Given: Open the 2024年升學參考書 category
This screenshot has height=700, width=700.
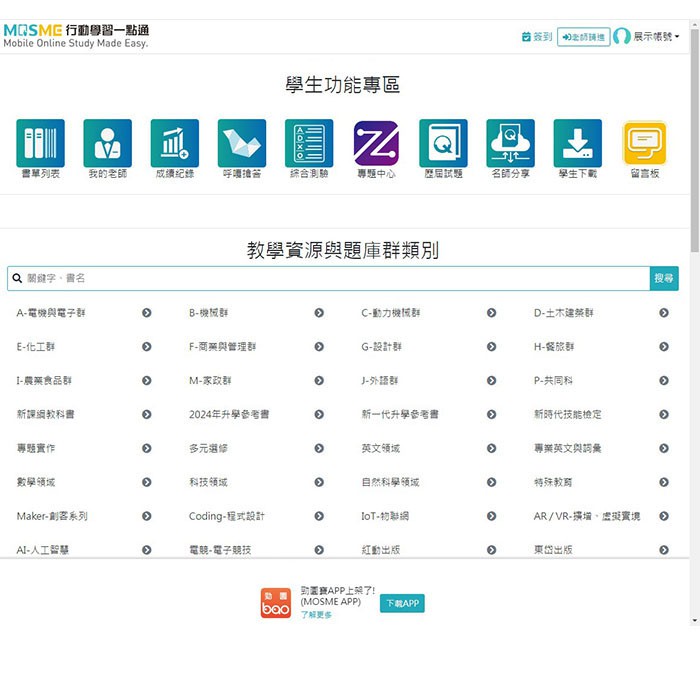Looking at the screenshot, I should point(229,414).
